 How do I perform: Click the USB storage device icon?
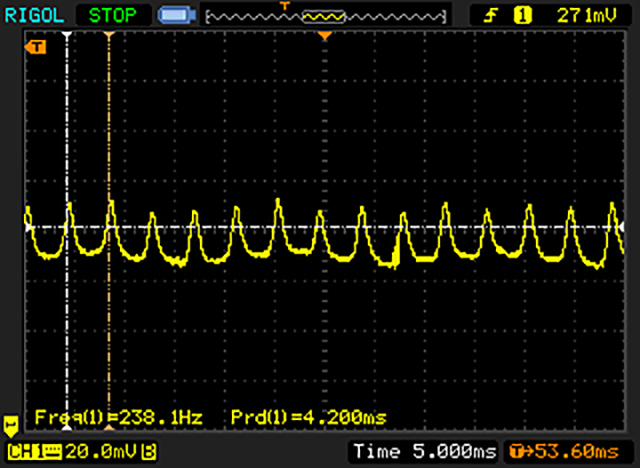coord(177,15)
